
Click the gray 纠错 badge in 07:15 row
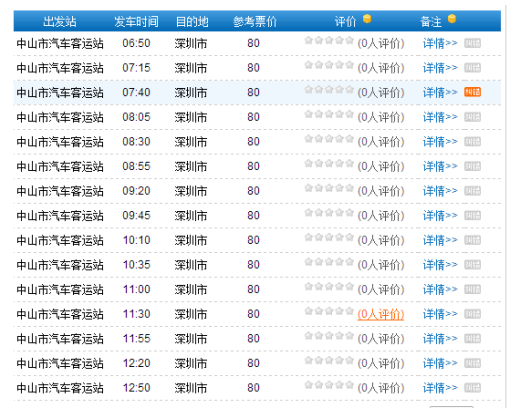[x=472, y=68]
